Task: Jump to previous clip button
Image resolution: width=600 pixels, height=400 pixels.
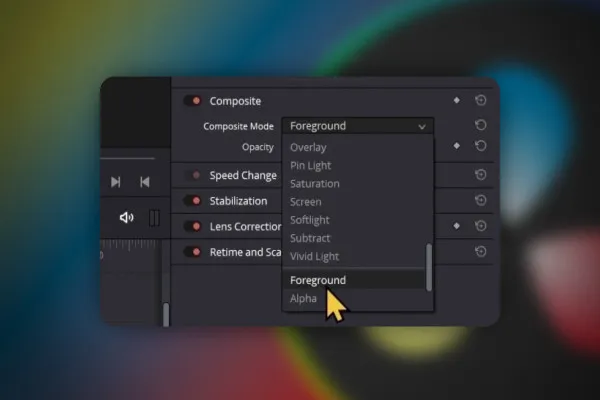Action: pyautogui.click(x=145, y=182)
